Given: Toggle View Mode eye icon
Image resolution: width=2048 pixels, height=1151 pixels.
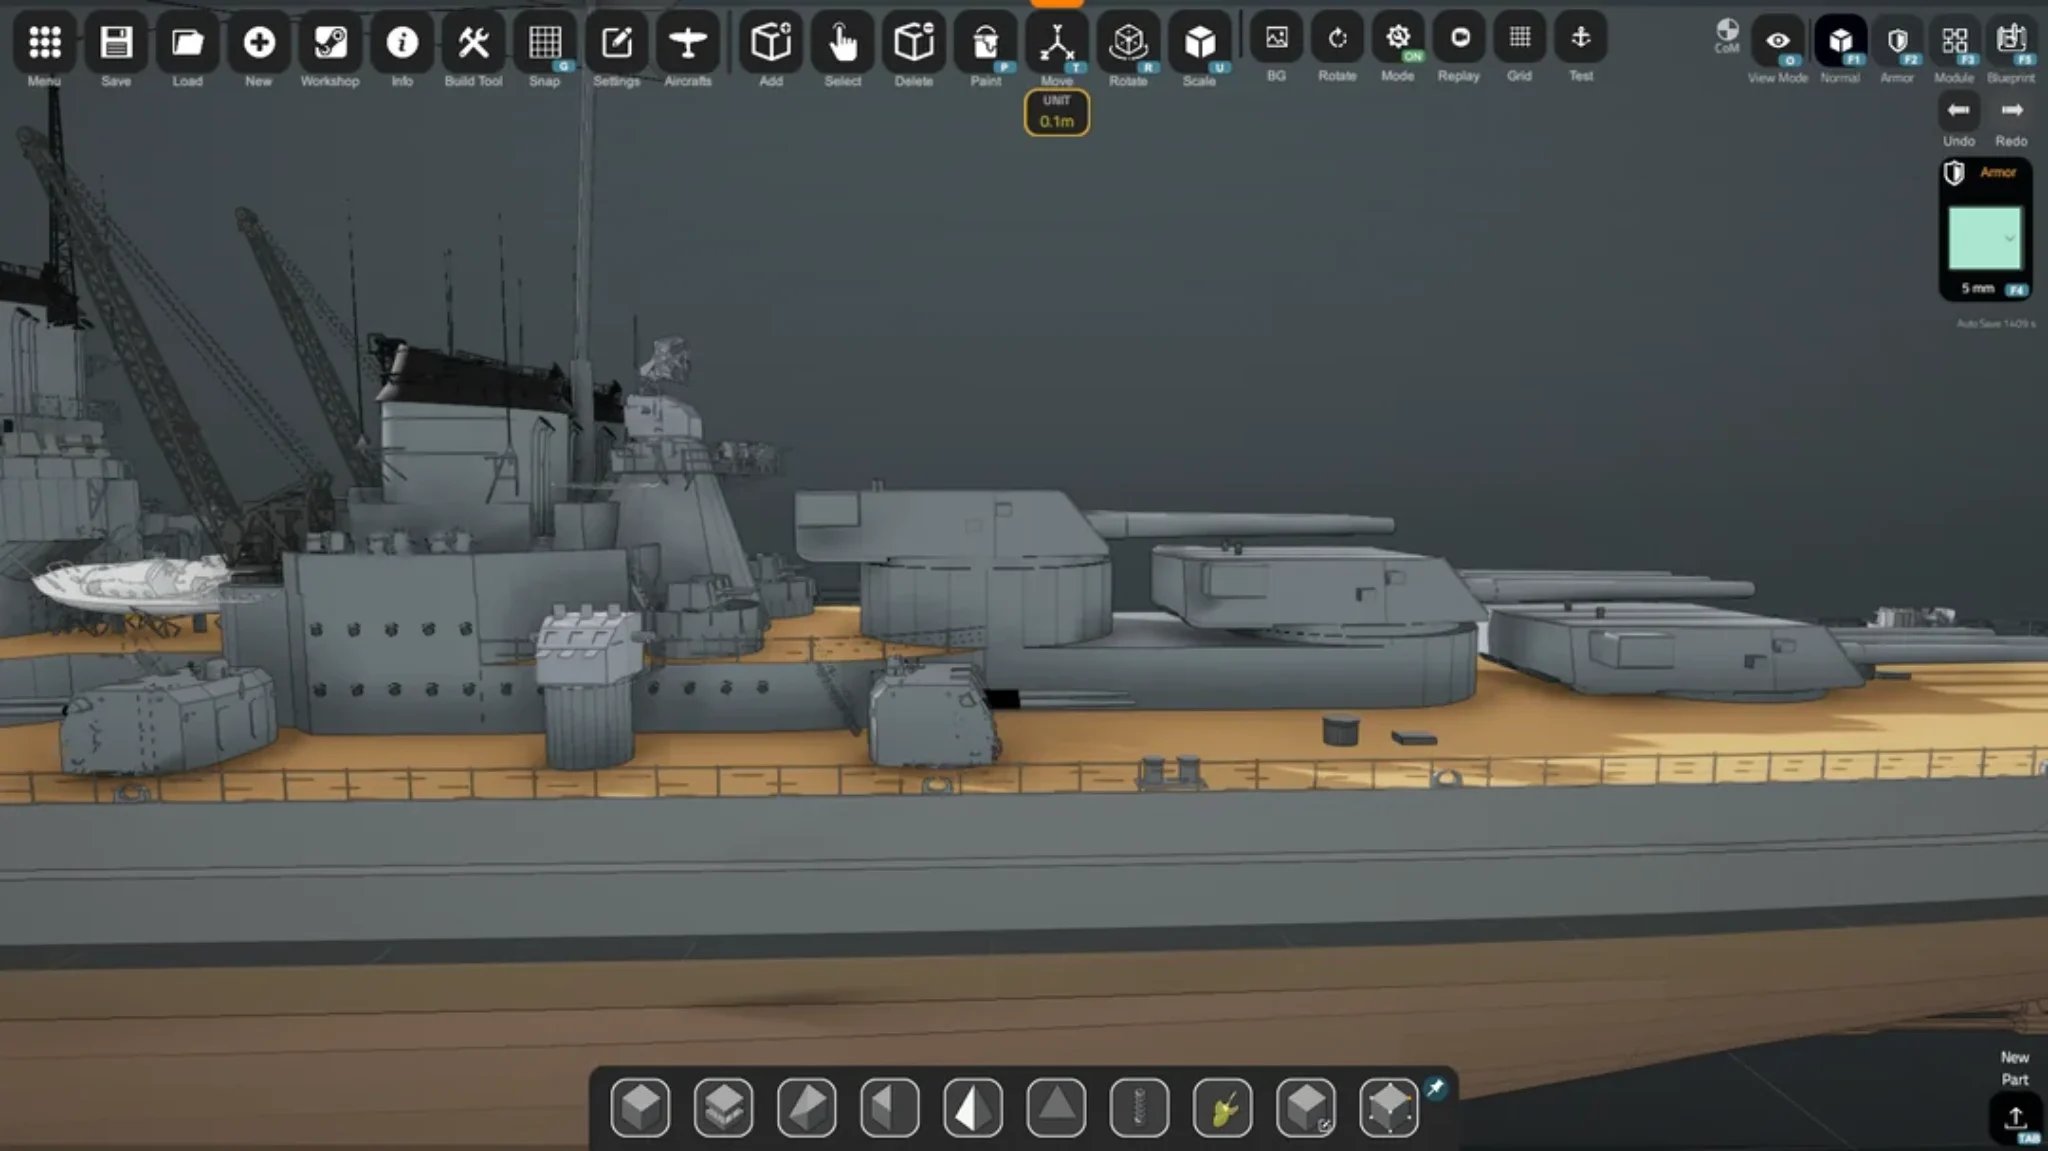Looking at the screenshot, I should click(1777, 42).
